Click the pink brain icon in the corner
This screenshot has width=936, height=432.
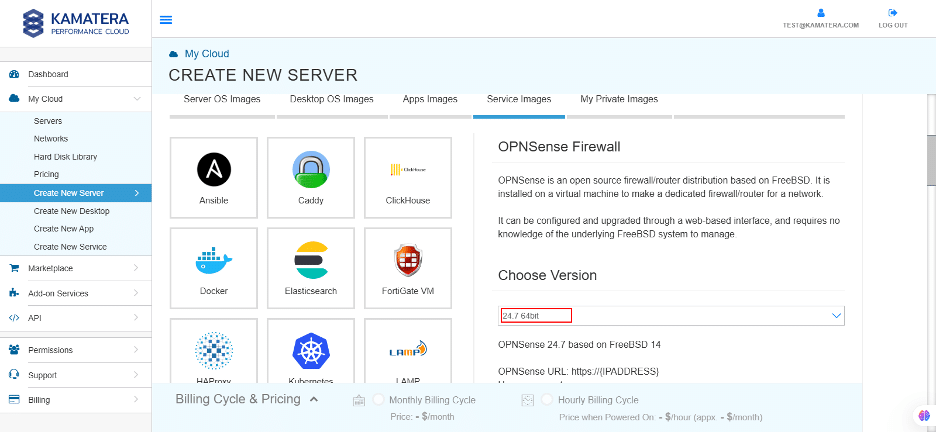tap(925, 415)
